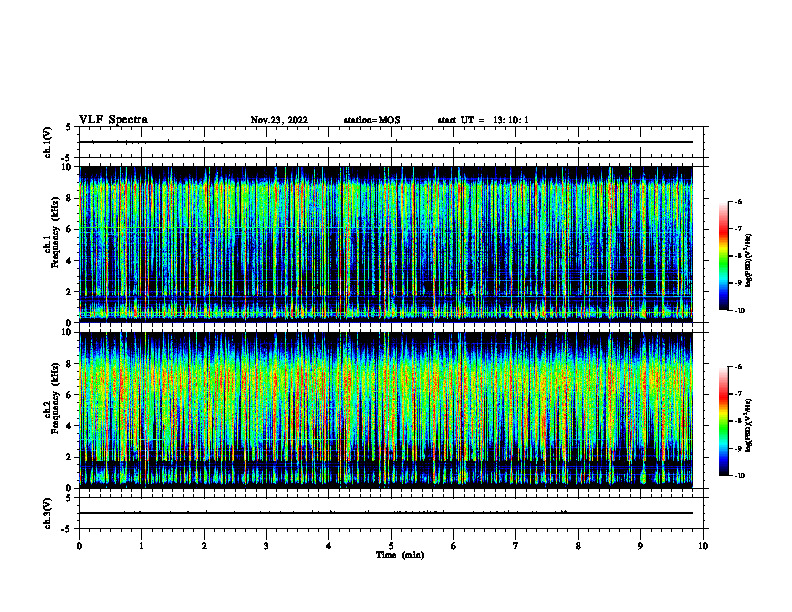Screen dimensions: 792x612
Task: Click the ch.3 voltage waveform trace
Action: point(386,513)
